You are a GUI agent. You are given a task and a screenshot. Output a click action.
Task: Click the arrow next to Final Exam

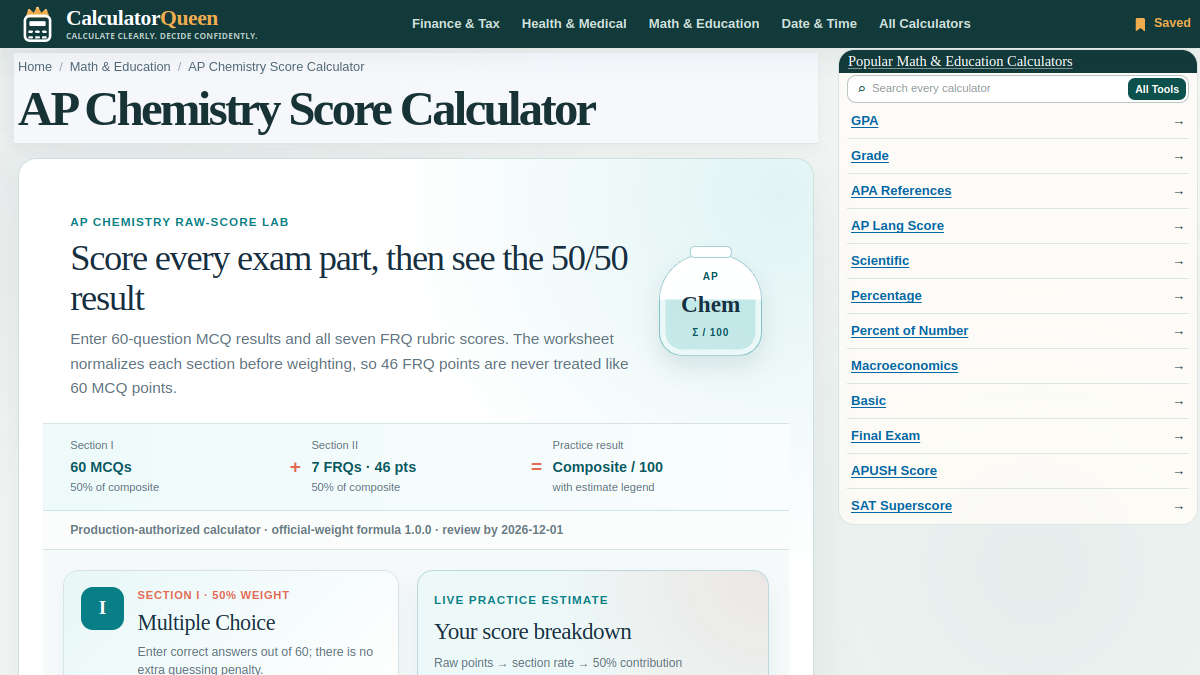(1179, 437)
